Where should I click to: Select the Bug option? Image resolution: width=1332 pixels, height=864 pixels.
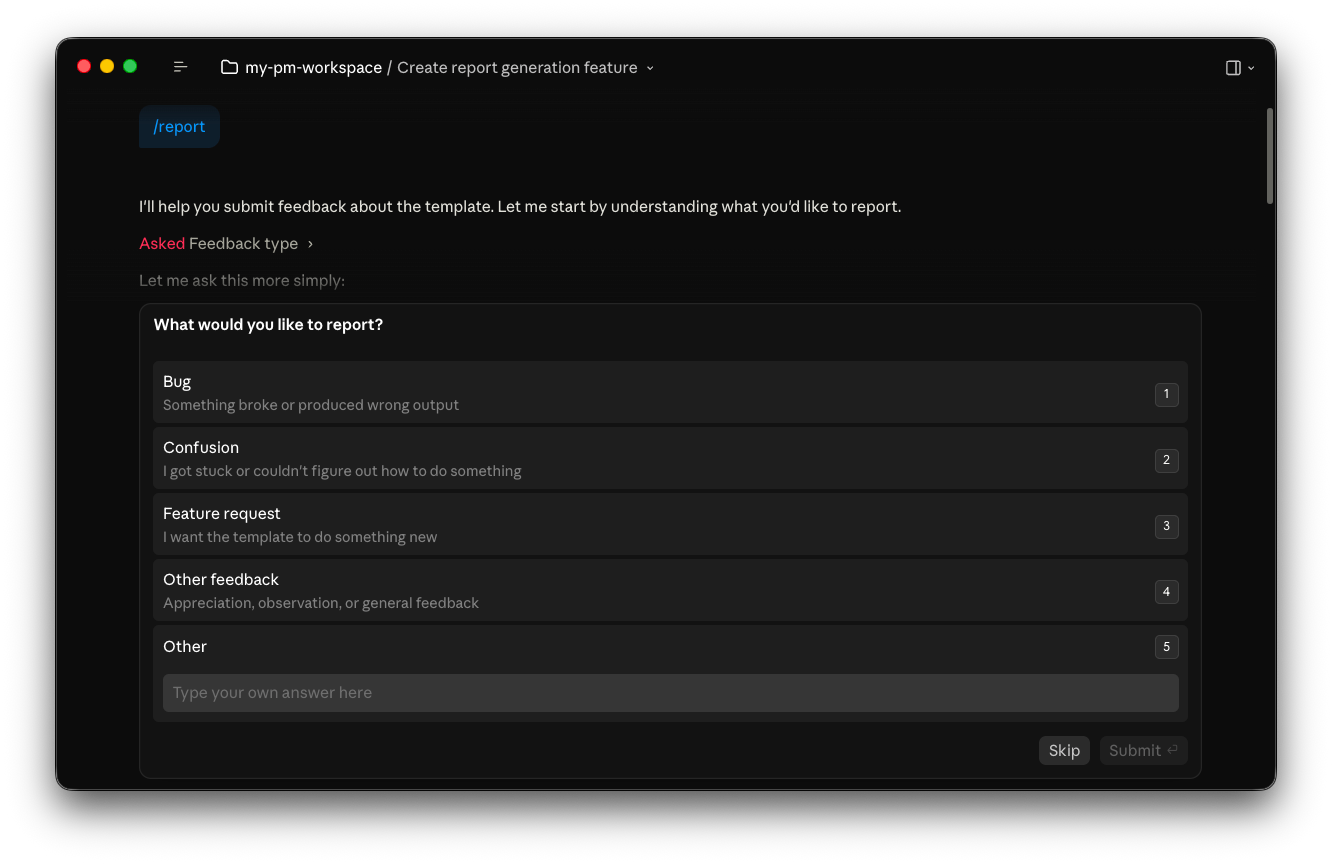pyautogui.click(x=670, y=392)
